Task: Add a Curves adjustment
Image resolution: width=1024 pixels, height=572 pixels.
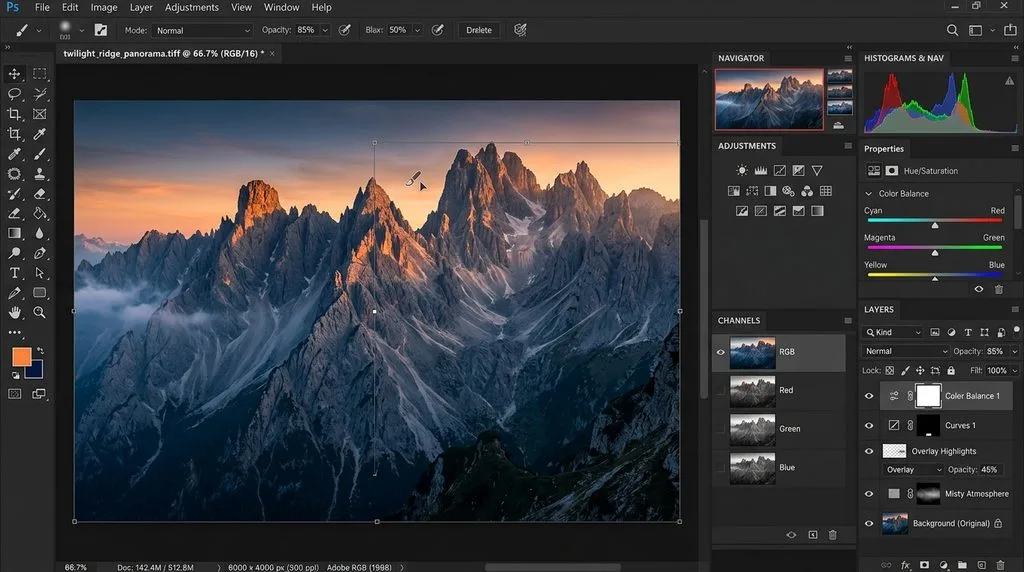Action: point(780,170)
